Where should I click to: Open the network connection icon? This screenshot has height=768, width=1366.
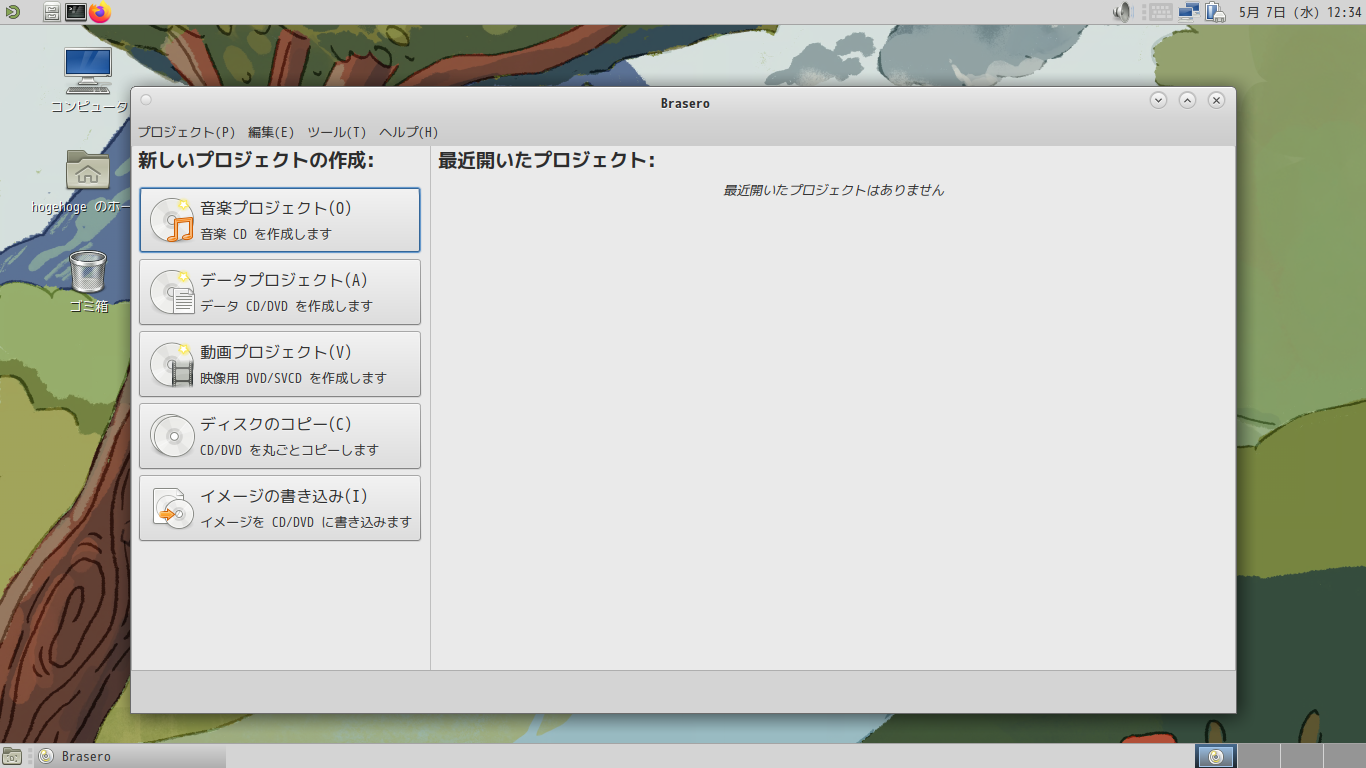[1189, 12]
